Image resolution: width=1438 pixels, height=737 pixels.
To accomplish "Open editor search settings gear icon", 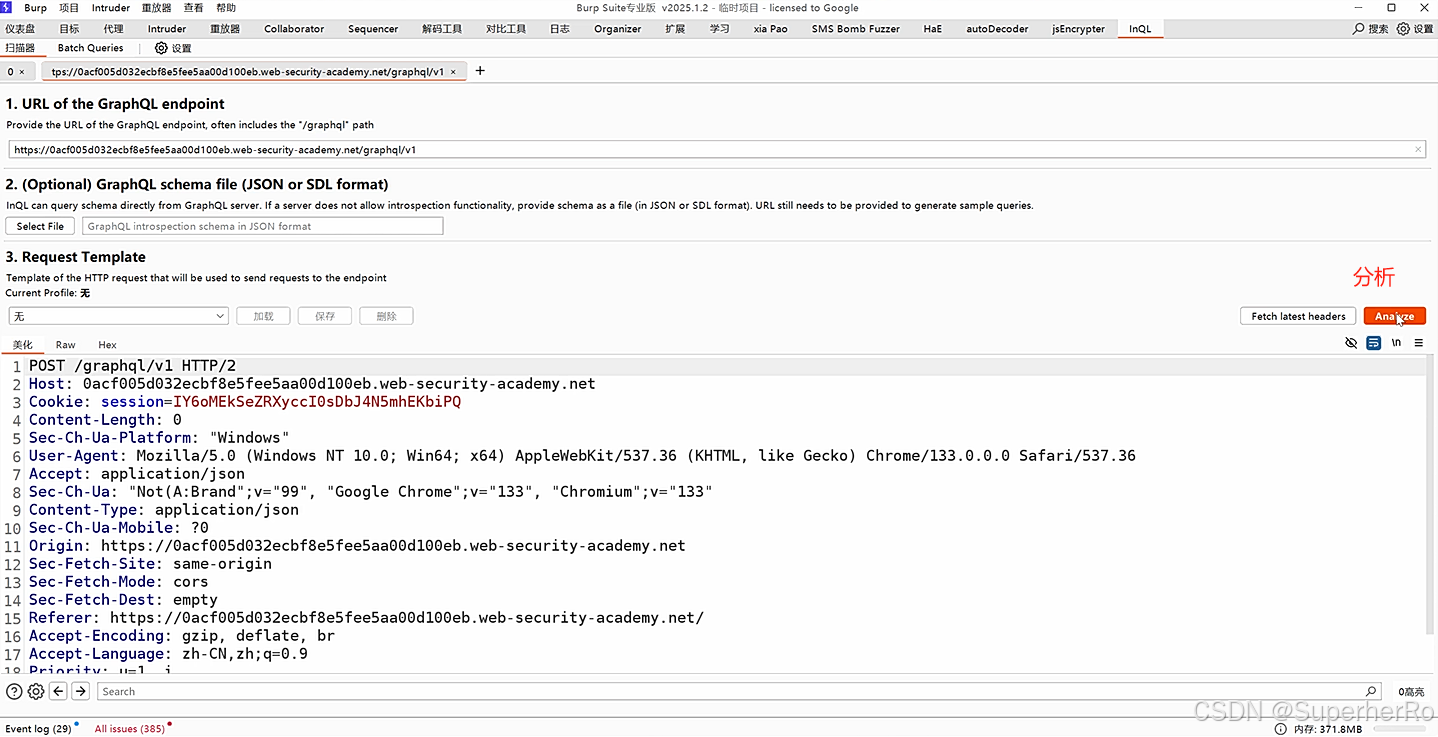I will tap(36, 691).
